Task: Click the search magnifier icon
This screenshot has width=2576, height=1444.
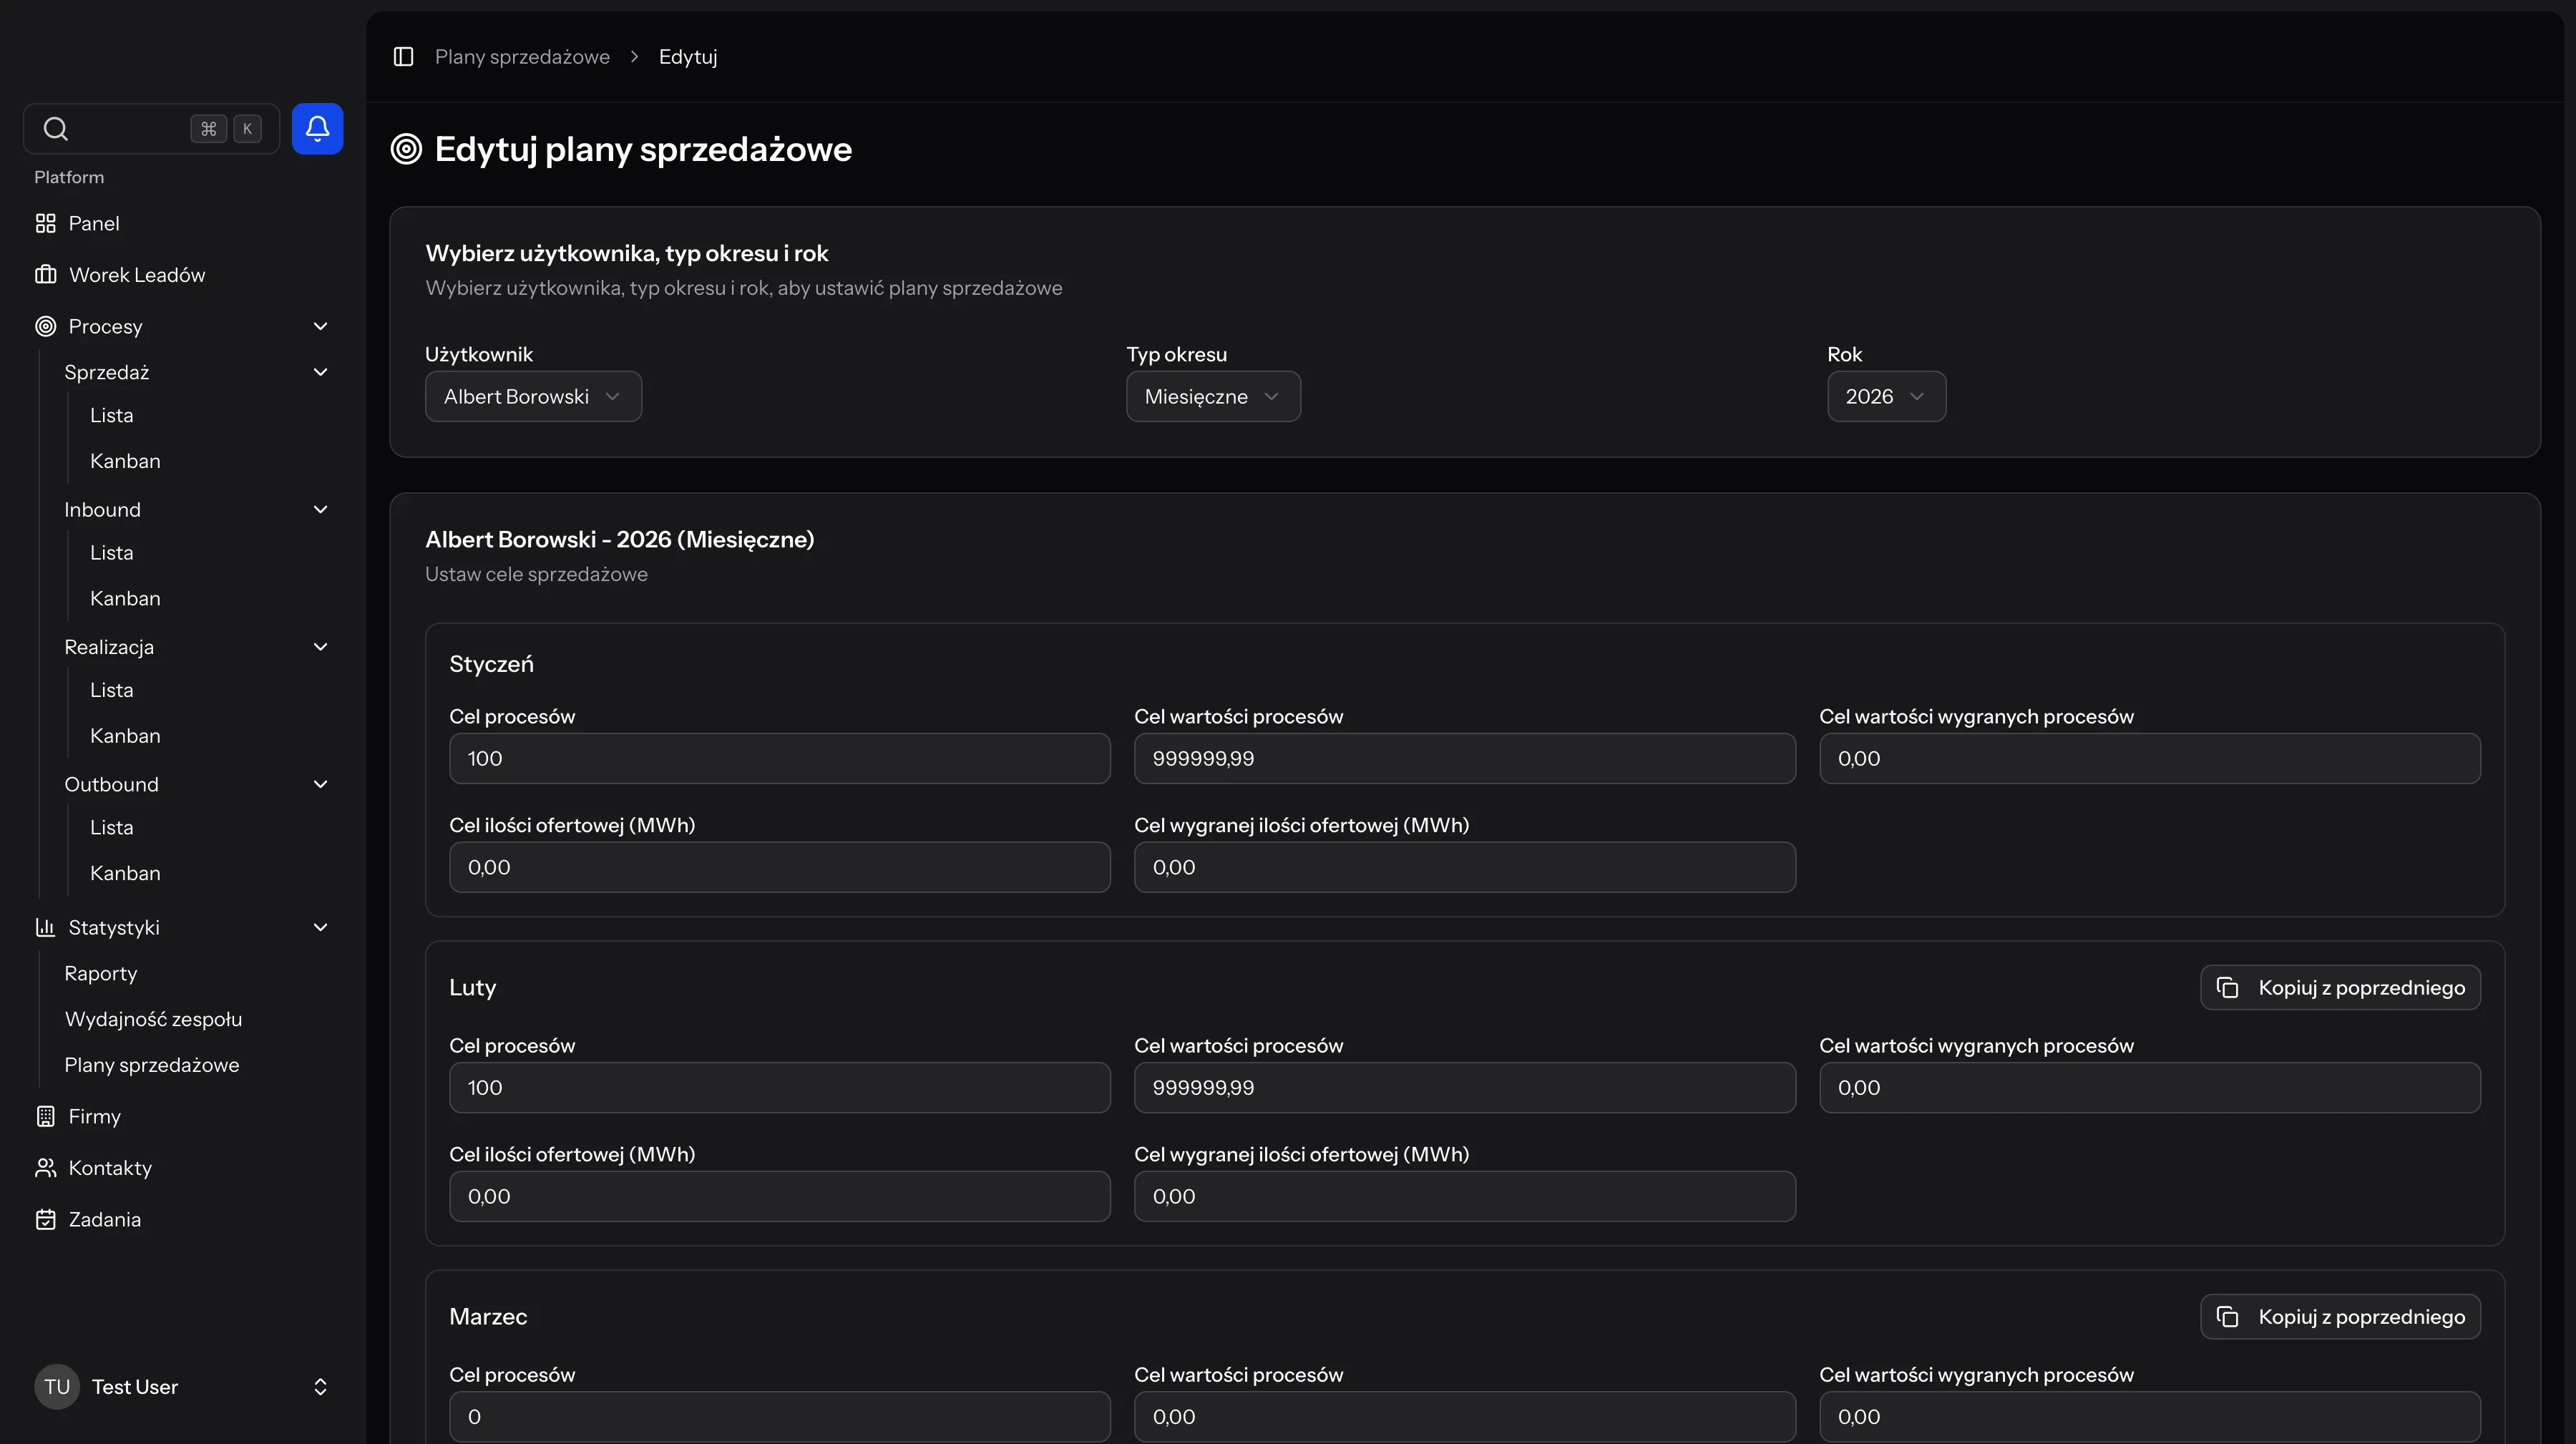Action: tap(56, 128)
